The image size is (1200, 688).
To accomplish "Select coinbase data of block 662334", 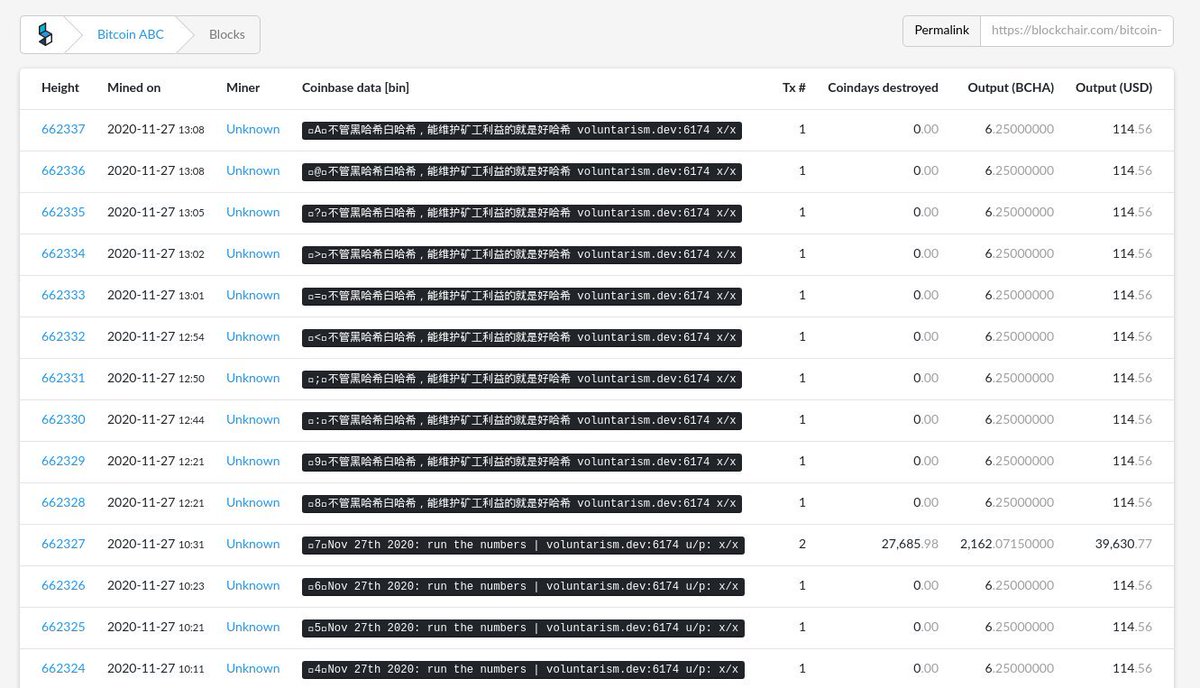I will click(x=522, y=254).
